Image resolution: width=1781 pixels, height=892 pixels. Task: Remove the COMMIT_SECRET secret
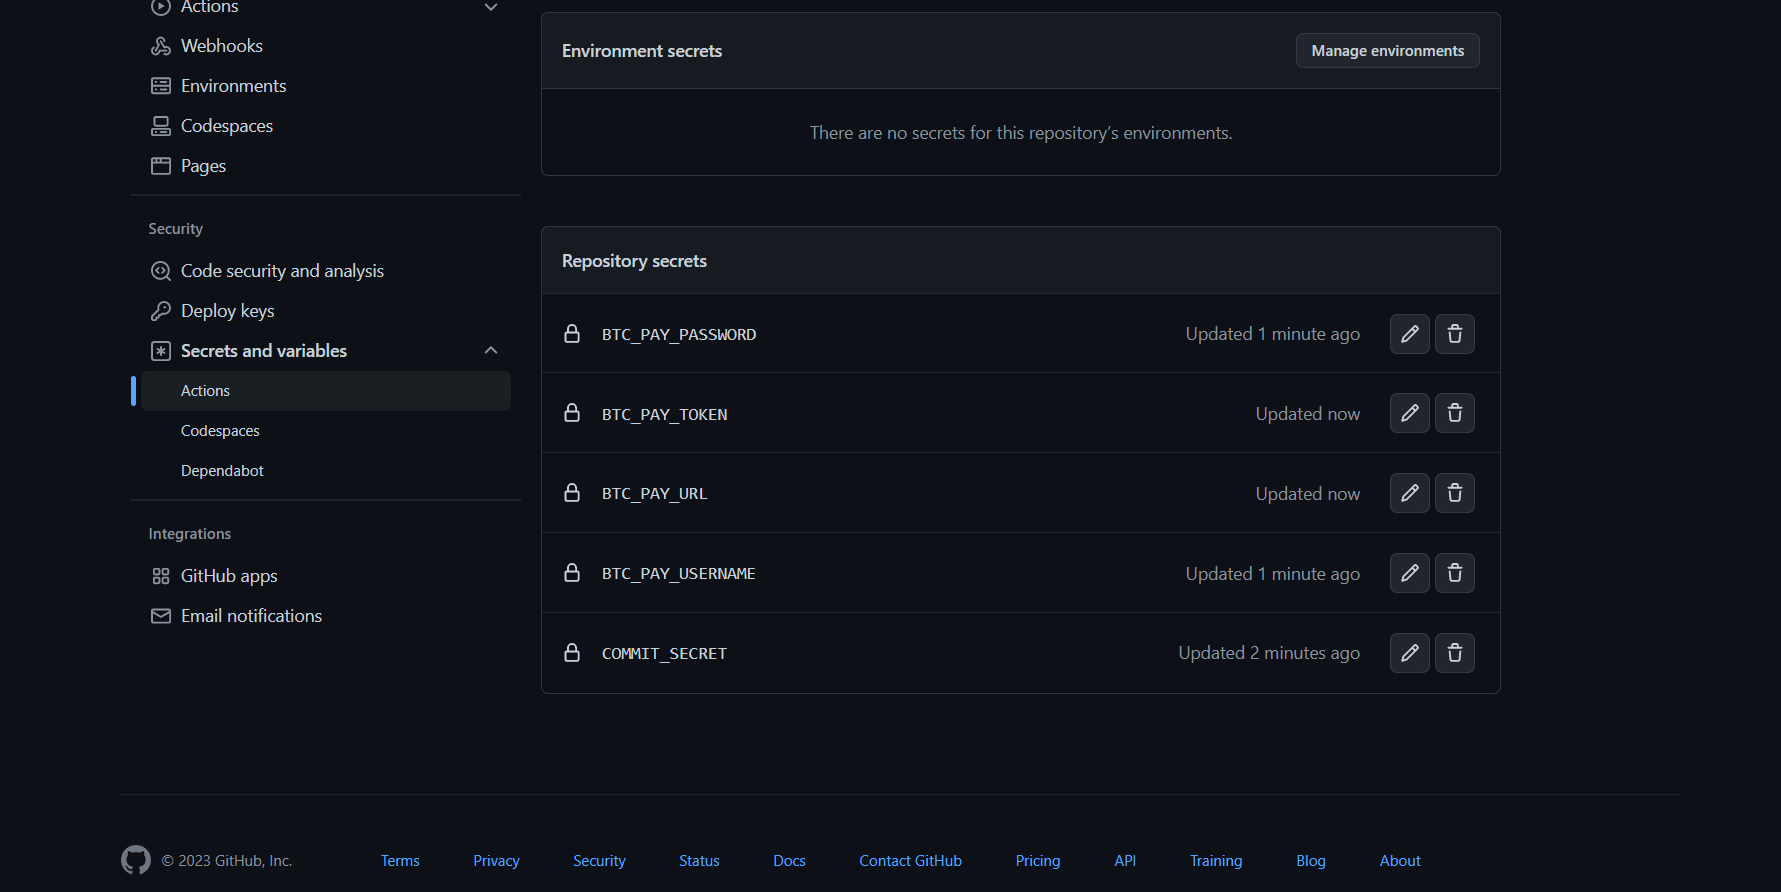1454,653
